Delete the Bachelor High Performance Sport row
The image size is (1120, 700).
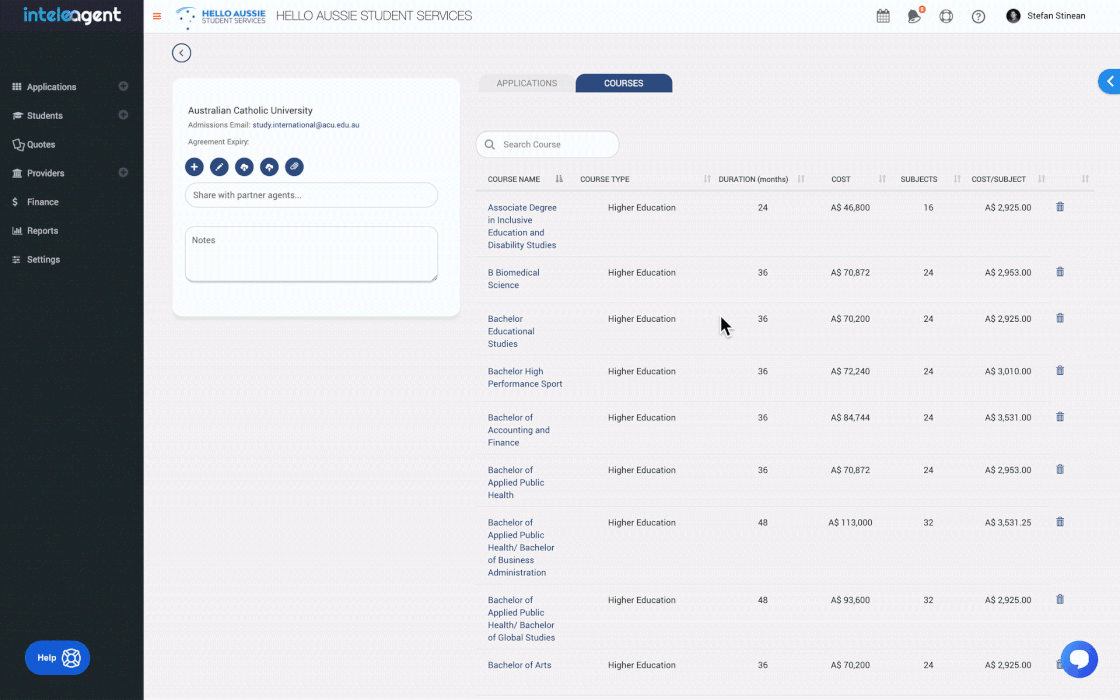pyautogui.click(x=1060, y=371)
